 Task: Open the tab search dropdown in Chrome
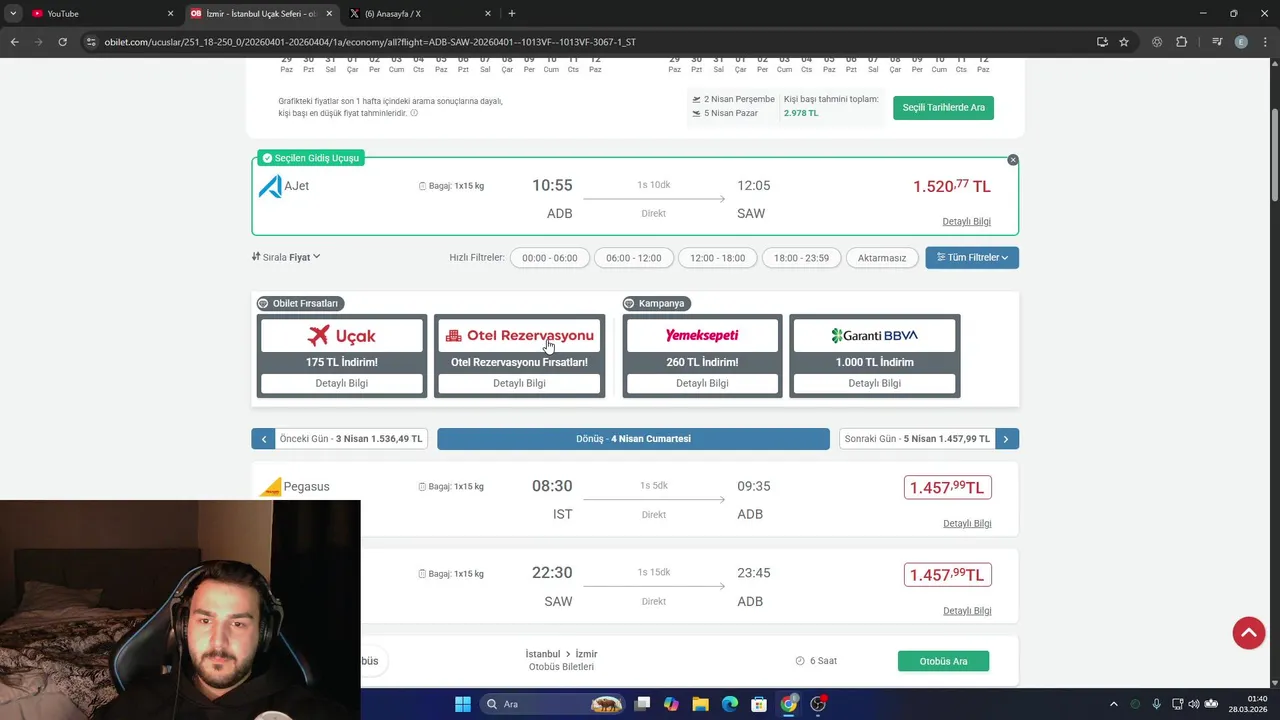click(x=13, y=14)
